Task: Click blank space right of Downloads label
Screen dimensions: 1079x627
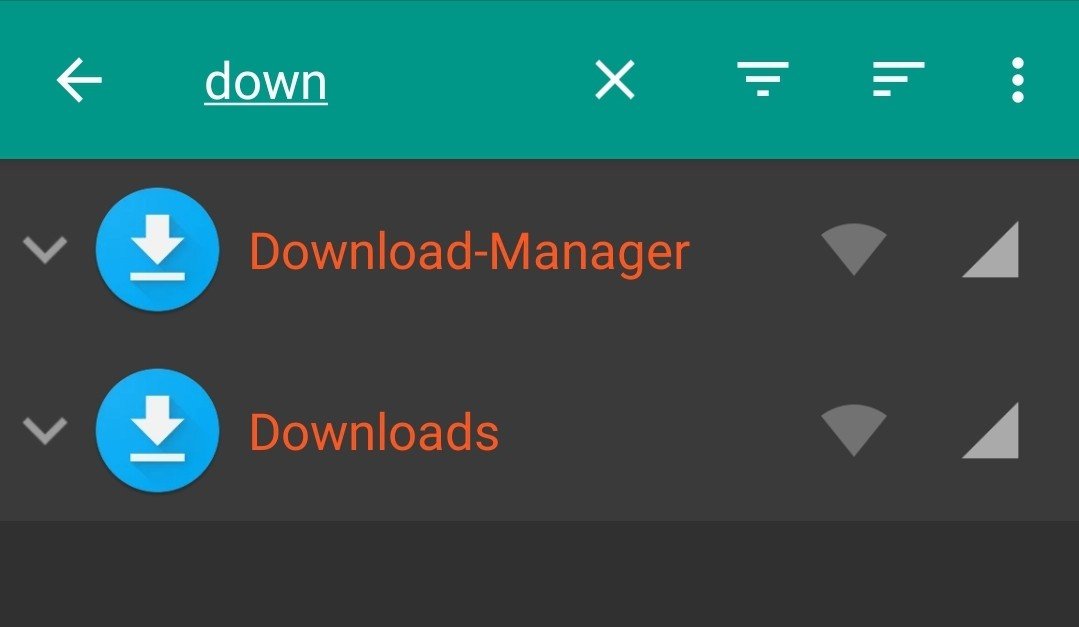Action: 657,431
